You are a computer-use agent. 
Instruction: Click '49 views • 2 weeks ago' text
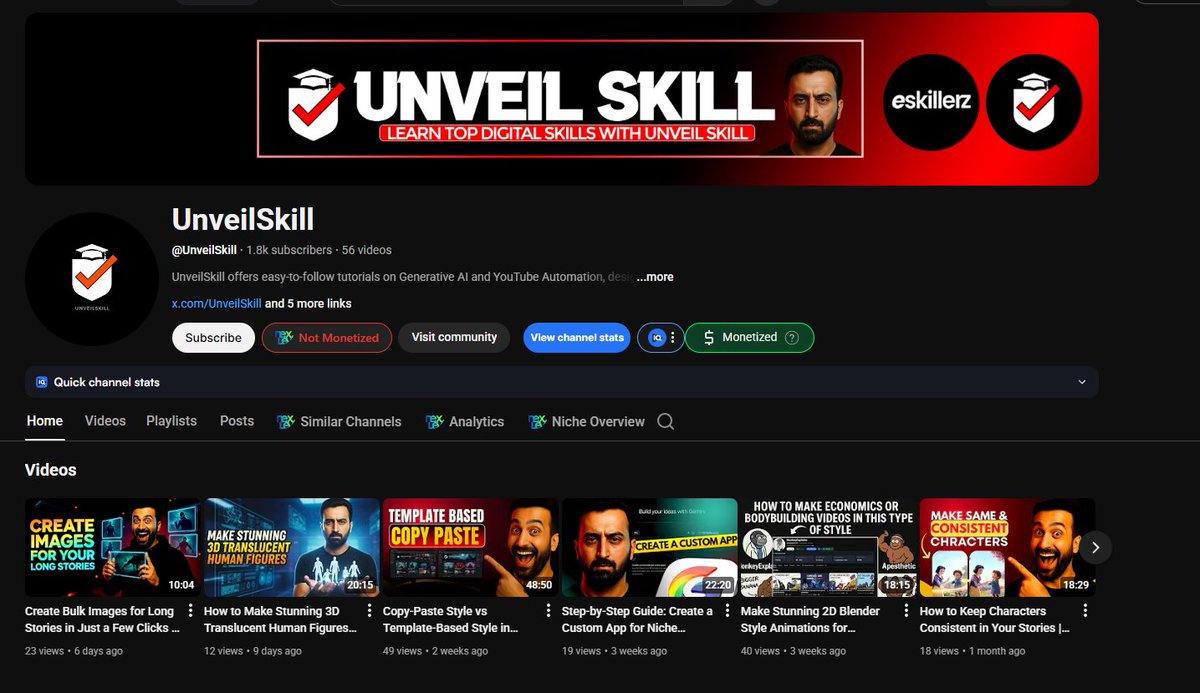pos(436,651)
